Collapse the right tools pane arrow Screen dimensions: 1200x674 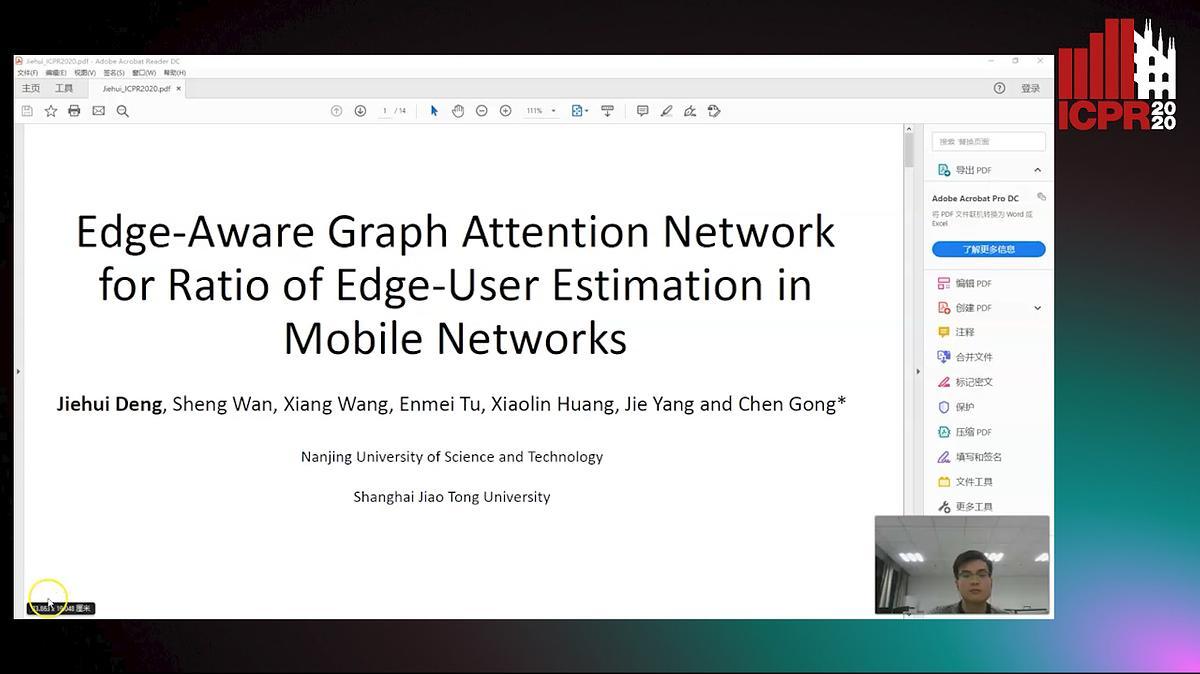pos(918,372)
